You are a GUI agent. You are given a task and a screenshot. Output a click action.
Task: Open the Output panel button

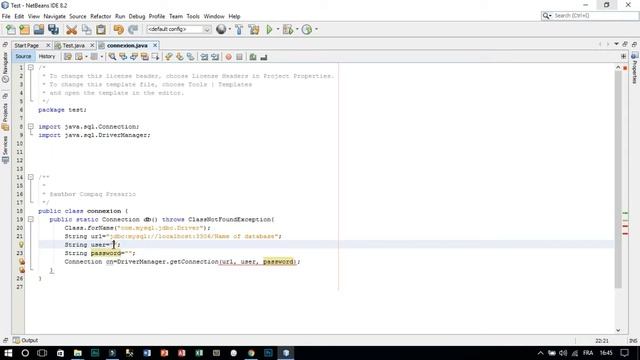25,340
